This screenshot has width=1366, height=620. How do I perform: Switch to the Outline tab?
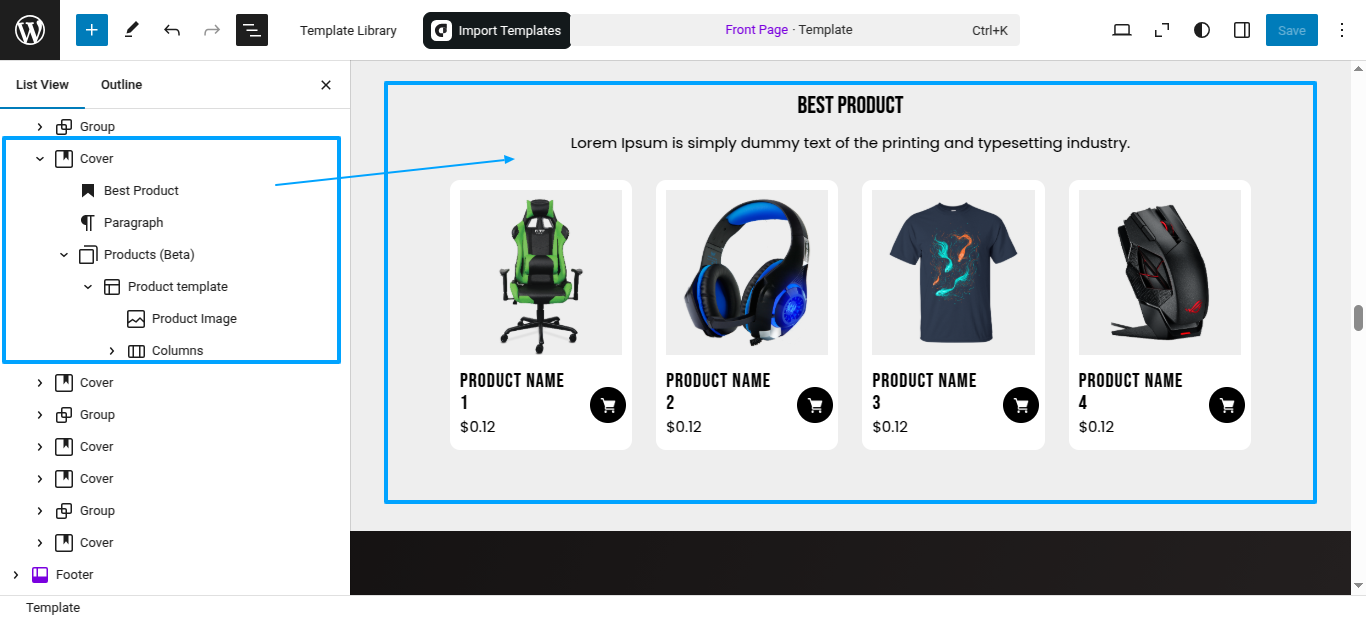121,85
